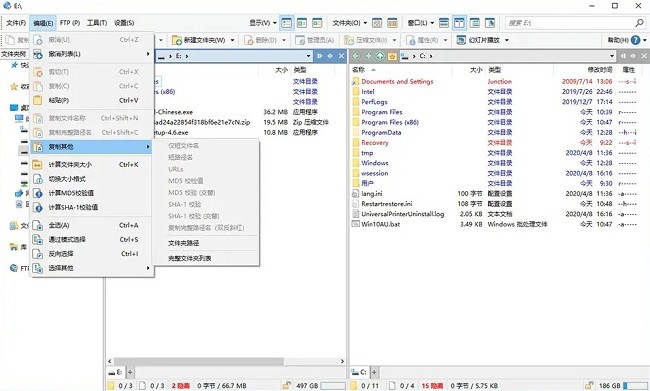Open the 设置(S) menu
650x391 pixels.
click(x=124, y=23)
